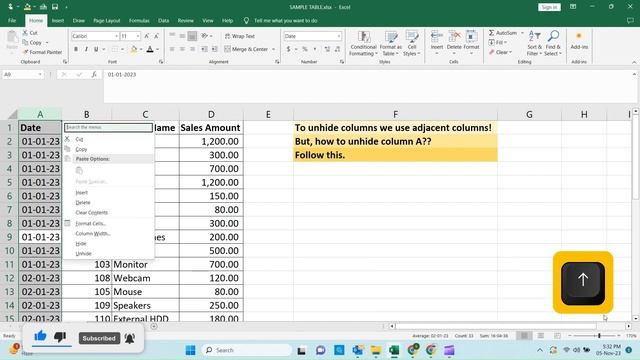Click the thumbs down dislike icon
The width and height of the screenshot is (640, 360).
60,337
